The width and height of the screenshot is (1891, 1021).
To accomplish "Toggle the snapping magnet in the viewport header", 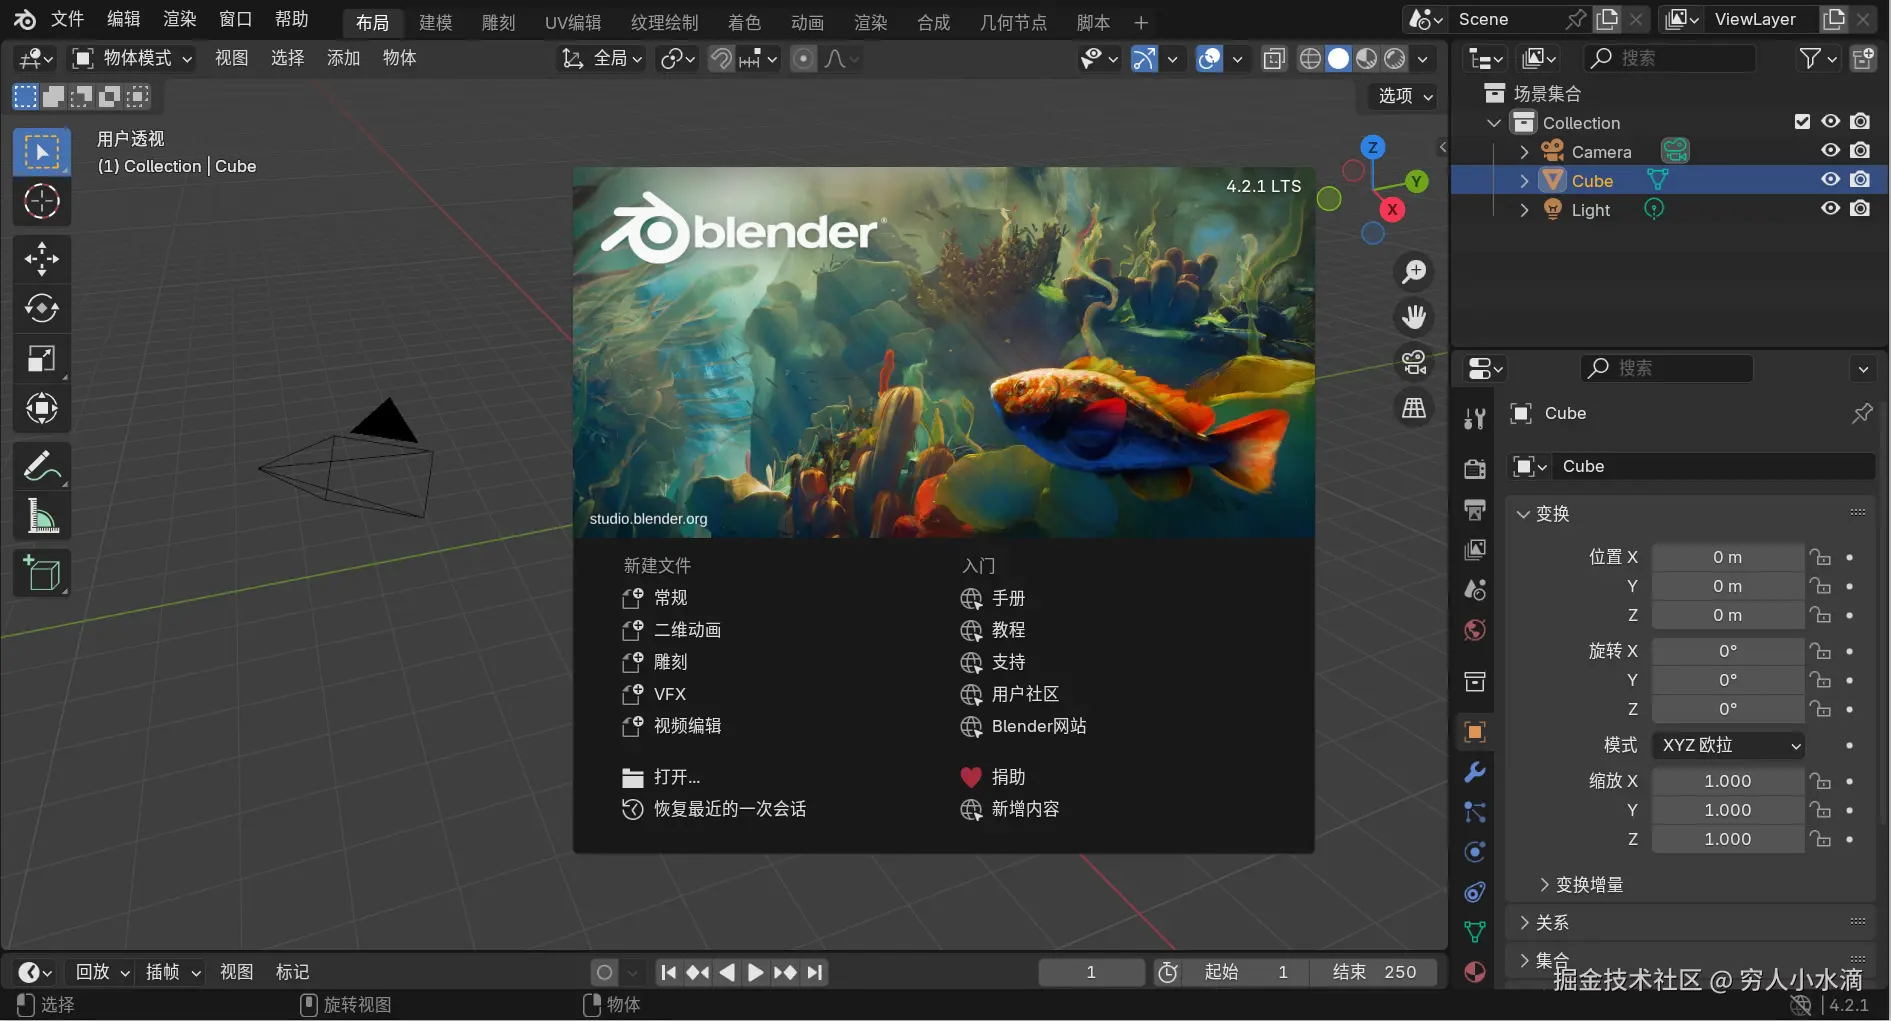I will 719,58.
